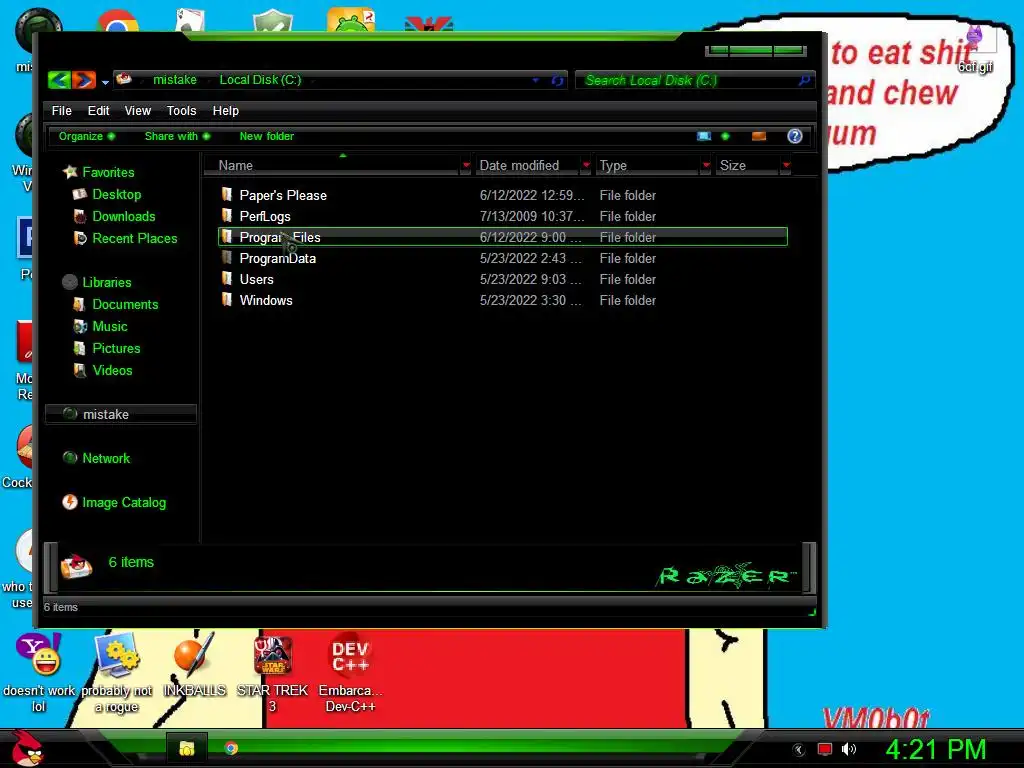1024x768 pixels.
Task: Open the Documents library
Action: pyautogui.click(x=125, y=304)
